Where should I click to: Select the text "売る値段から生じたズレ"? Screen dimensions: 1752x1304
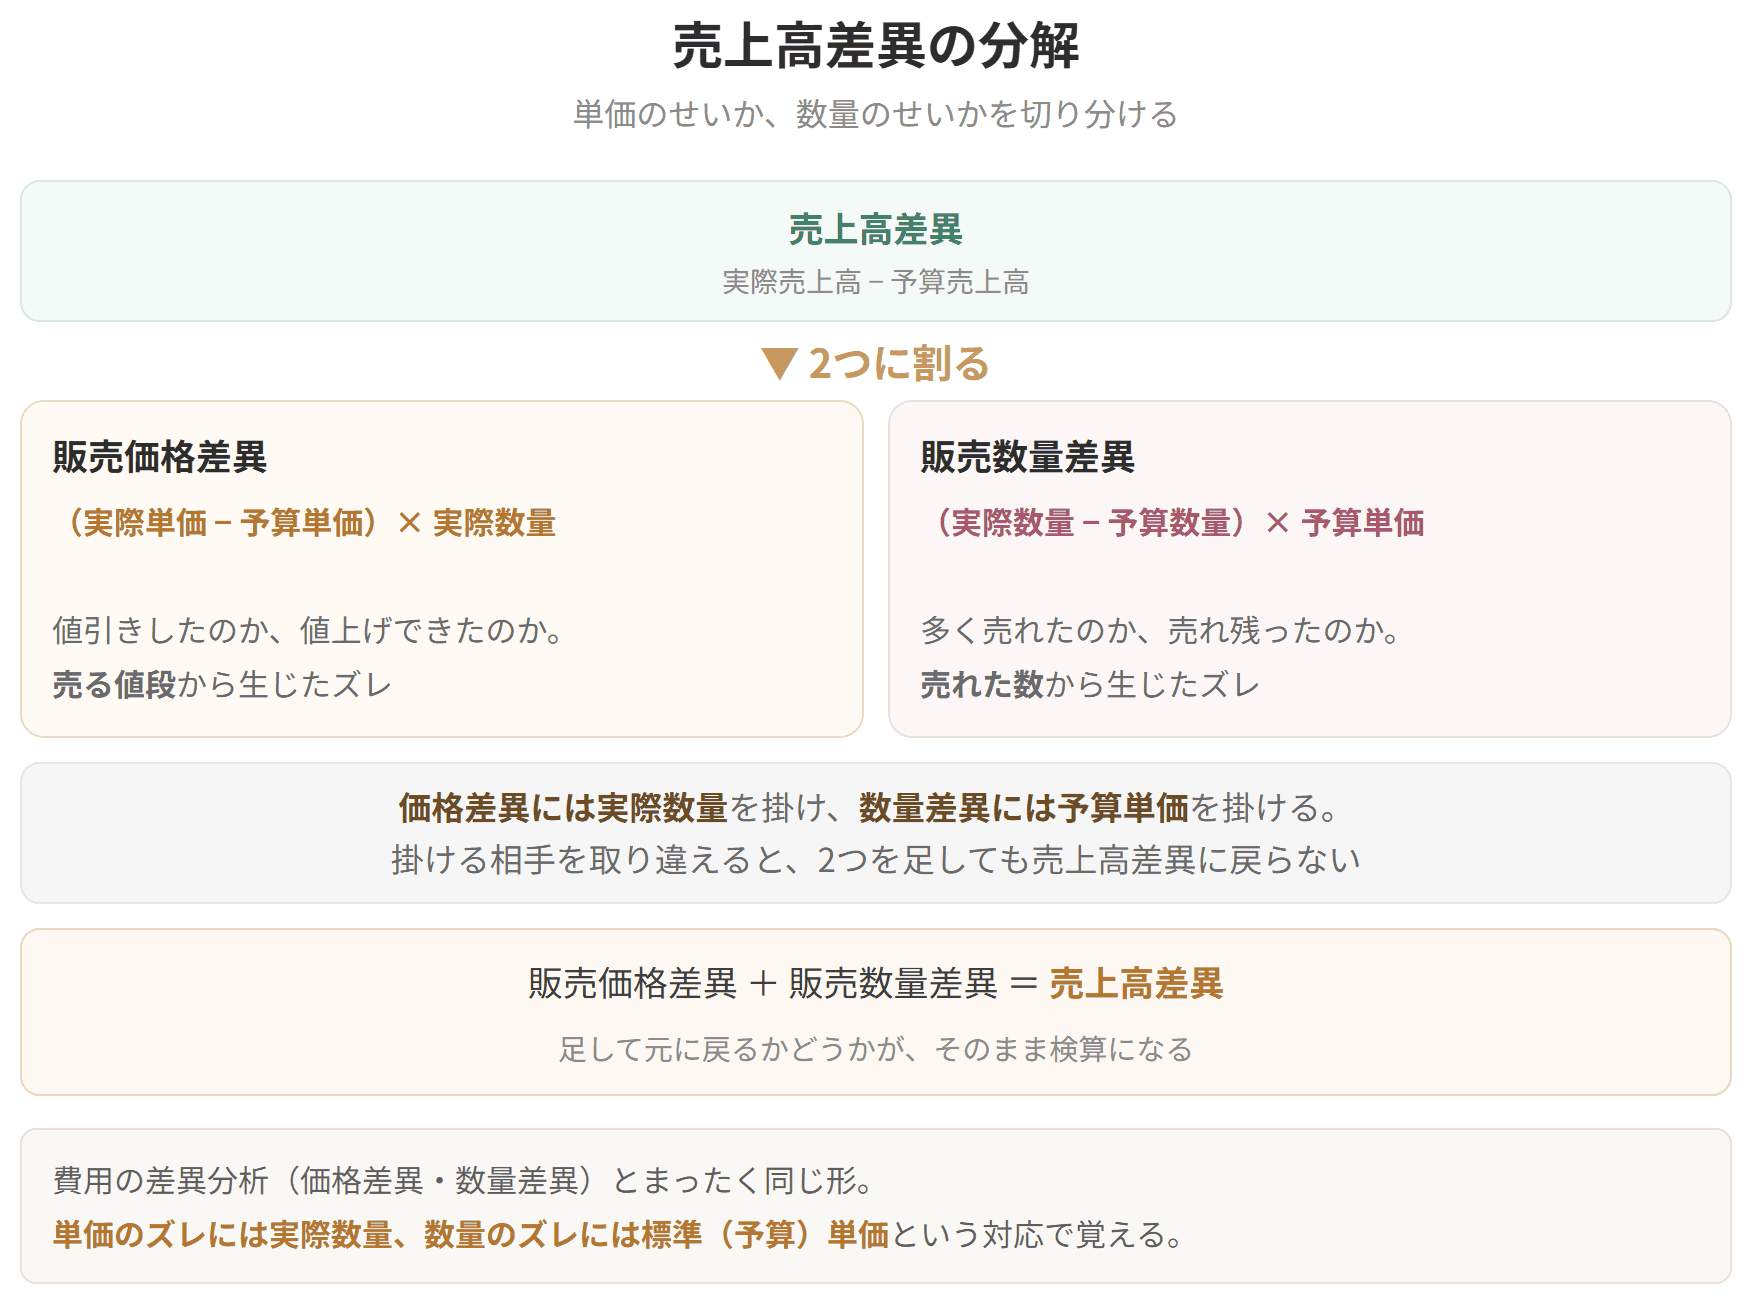point(222,684)
